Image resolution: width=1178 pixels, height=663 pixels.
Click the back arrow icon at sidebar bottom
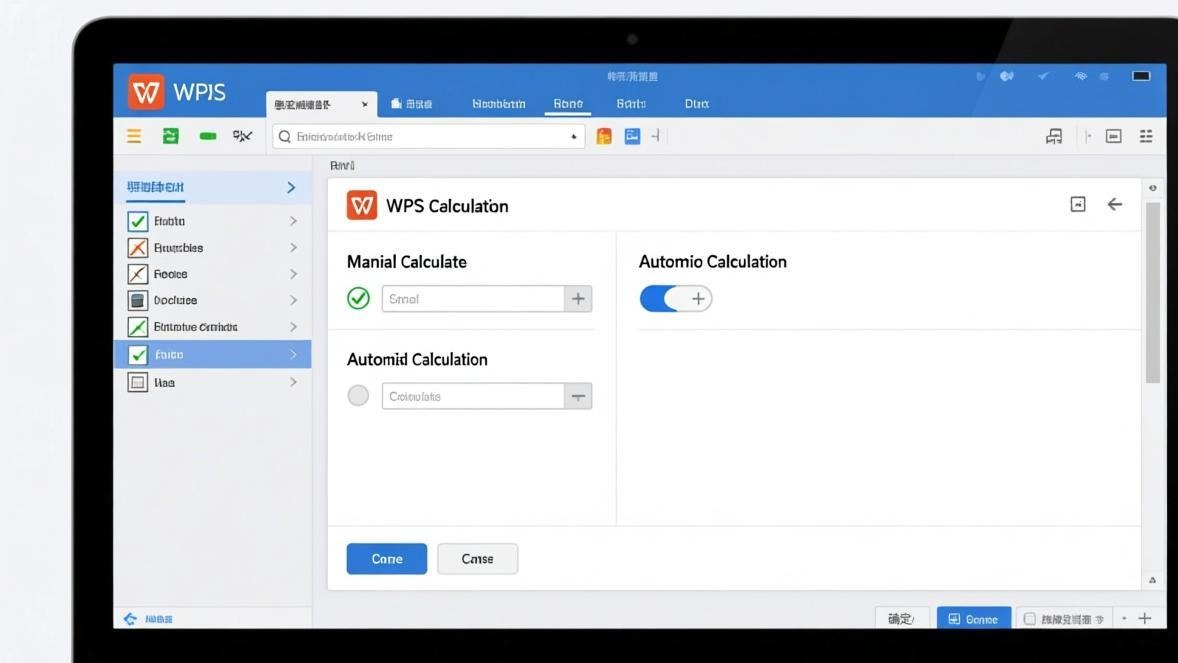131,619
